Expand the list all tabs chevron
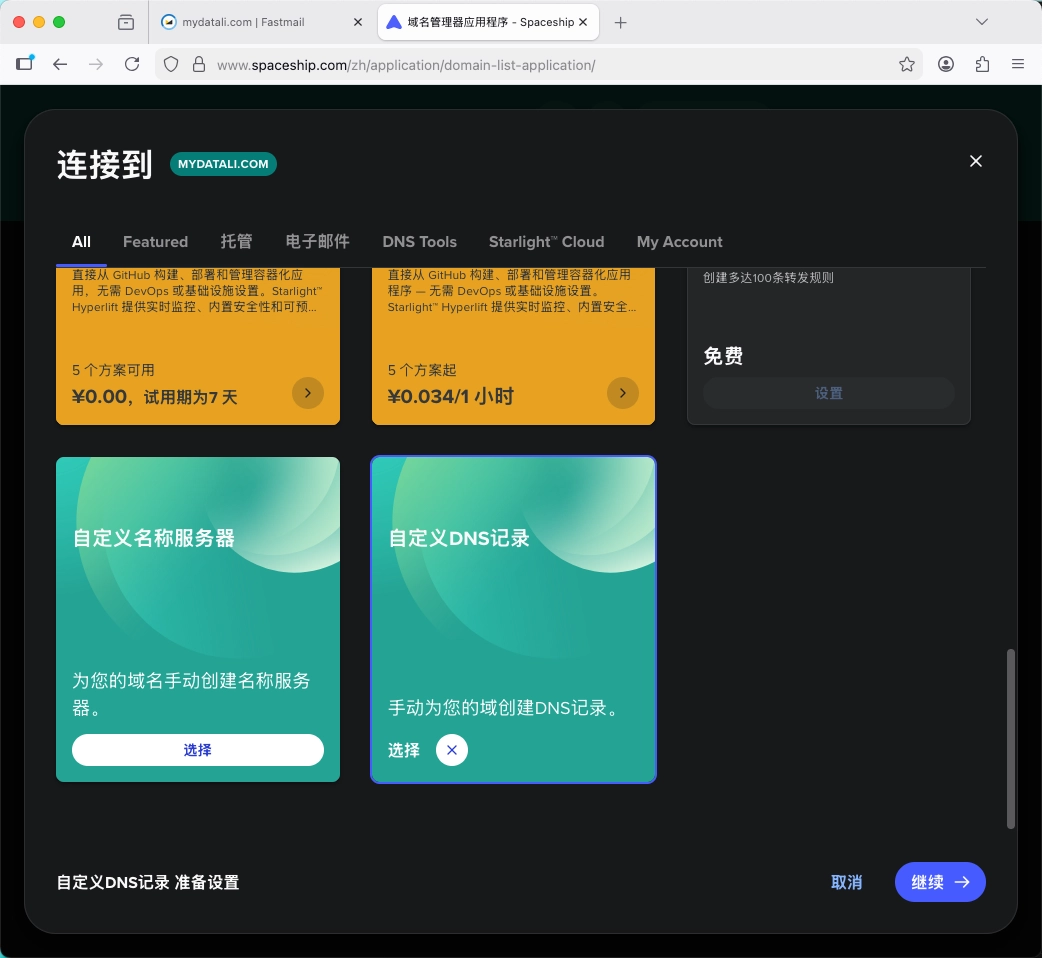The width and height of the screenshot is (1042, 958). click(x=982, y=22)
